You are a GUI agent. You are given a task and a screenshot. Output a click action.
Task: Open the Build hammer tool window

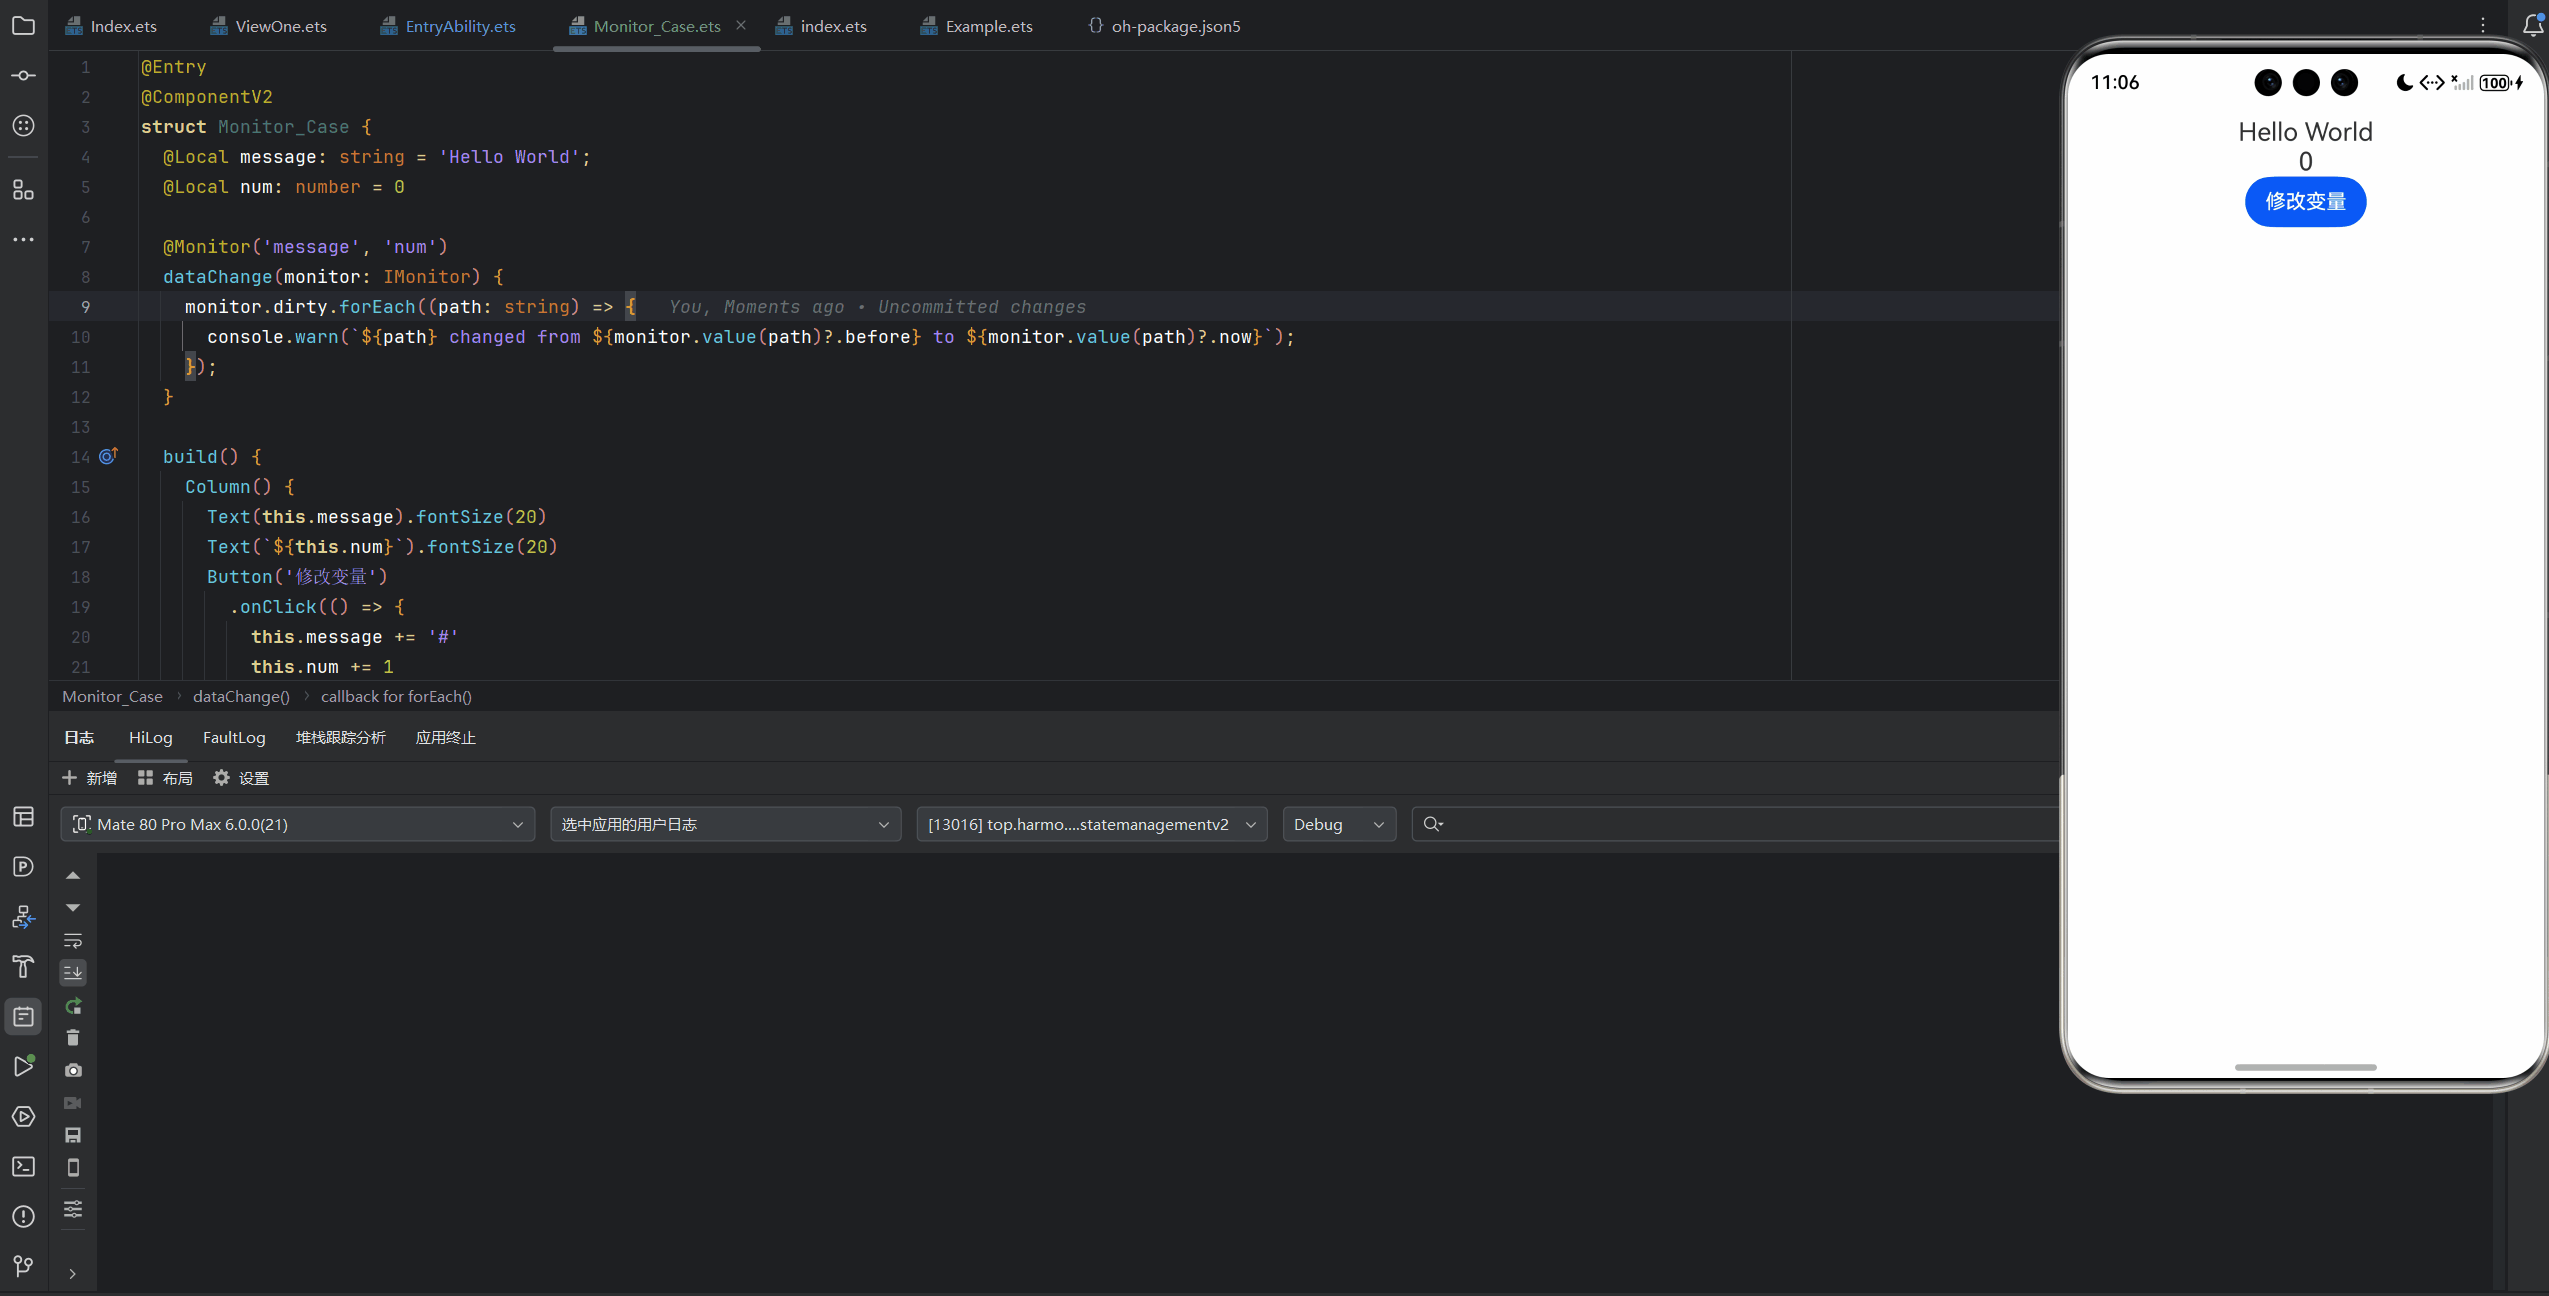coord(23,966)
